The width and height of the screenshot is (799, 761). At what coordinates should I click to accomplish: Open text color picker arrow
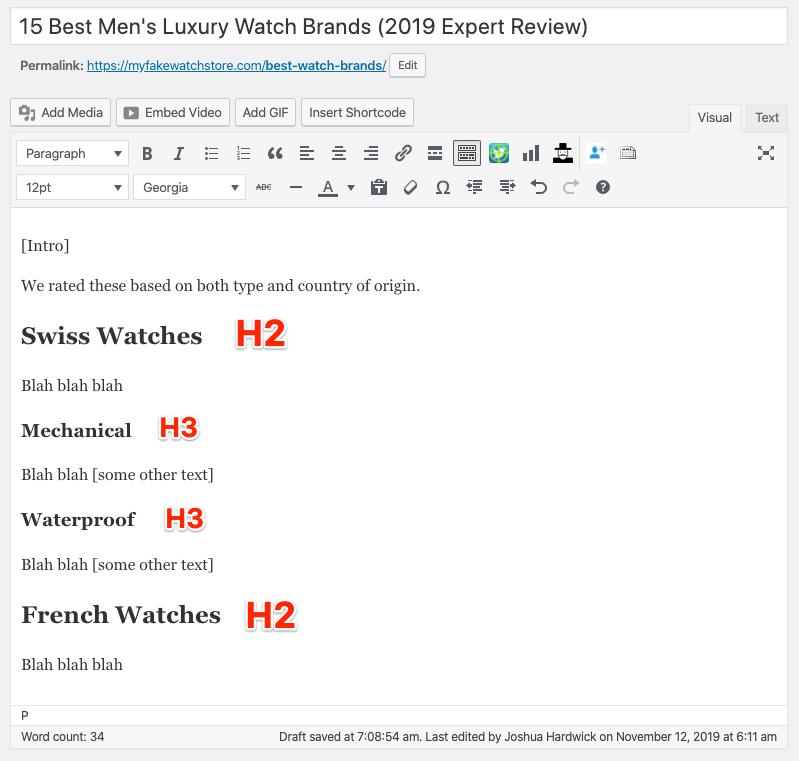351,188
